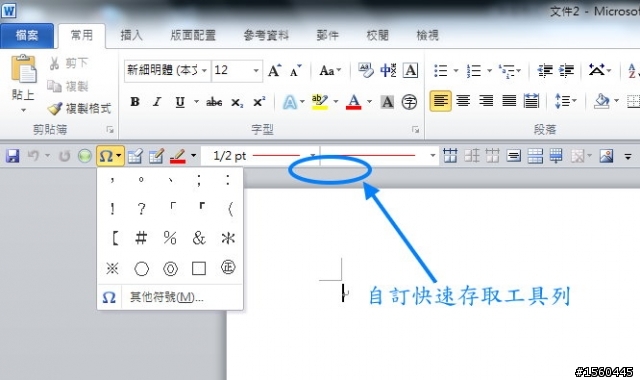Screen dimensions: 640x380
Task: Click Increase Indent icon
Action: (567, 71)
